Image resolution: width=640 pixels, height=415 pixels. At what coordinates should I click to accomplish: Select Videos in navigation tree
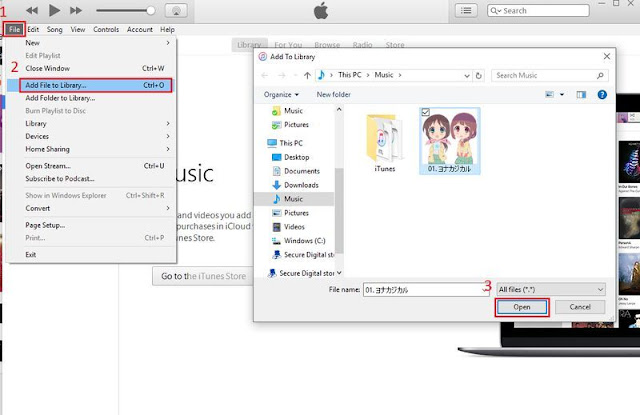pyautogui.click(x=288, y=226)
